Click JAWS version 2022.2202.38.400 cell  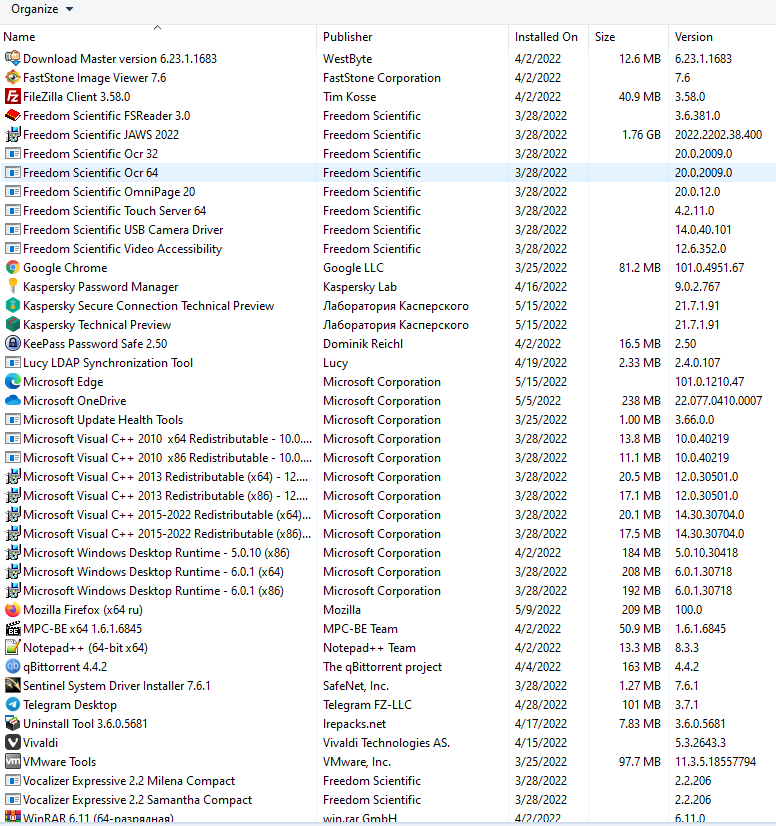pyautogui.click(x=718, y=134)
